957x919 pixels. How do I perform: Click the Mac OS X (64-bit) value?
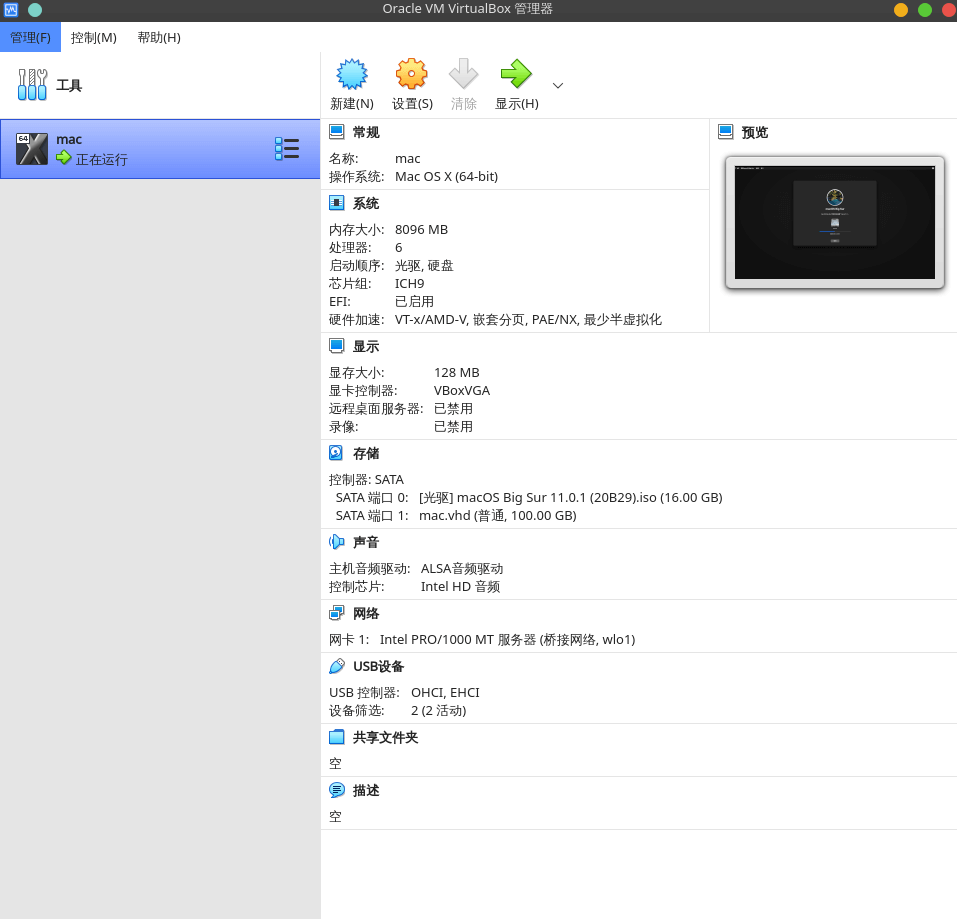coord(446,176)
